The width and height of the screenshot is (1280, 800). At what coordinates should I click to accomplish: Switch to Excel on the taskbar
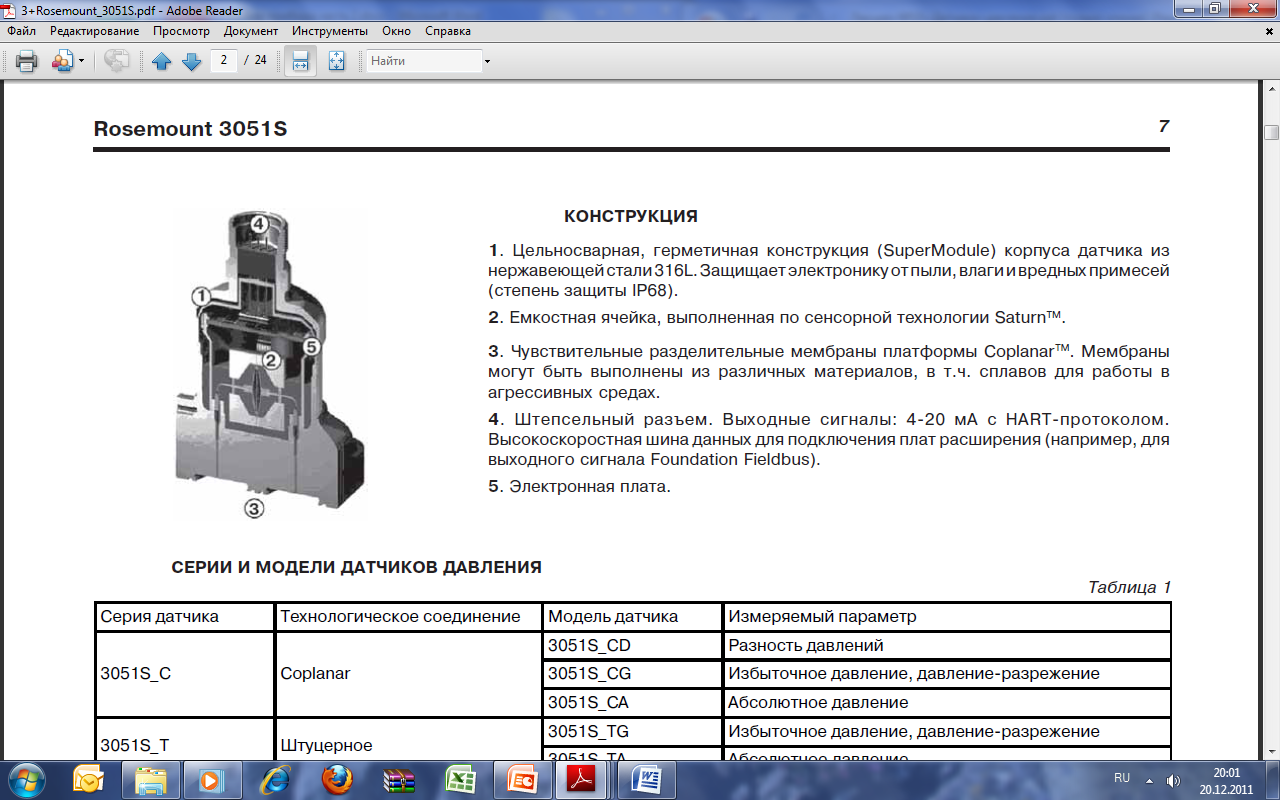tap(460, 779)
